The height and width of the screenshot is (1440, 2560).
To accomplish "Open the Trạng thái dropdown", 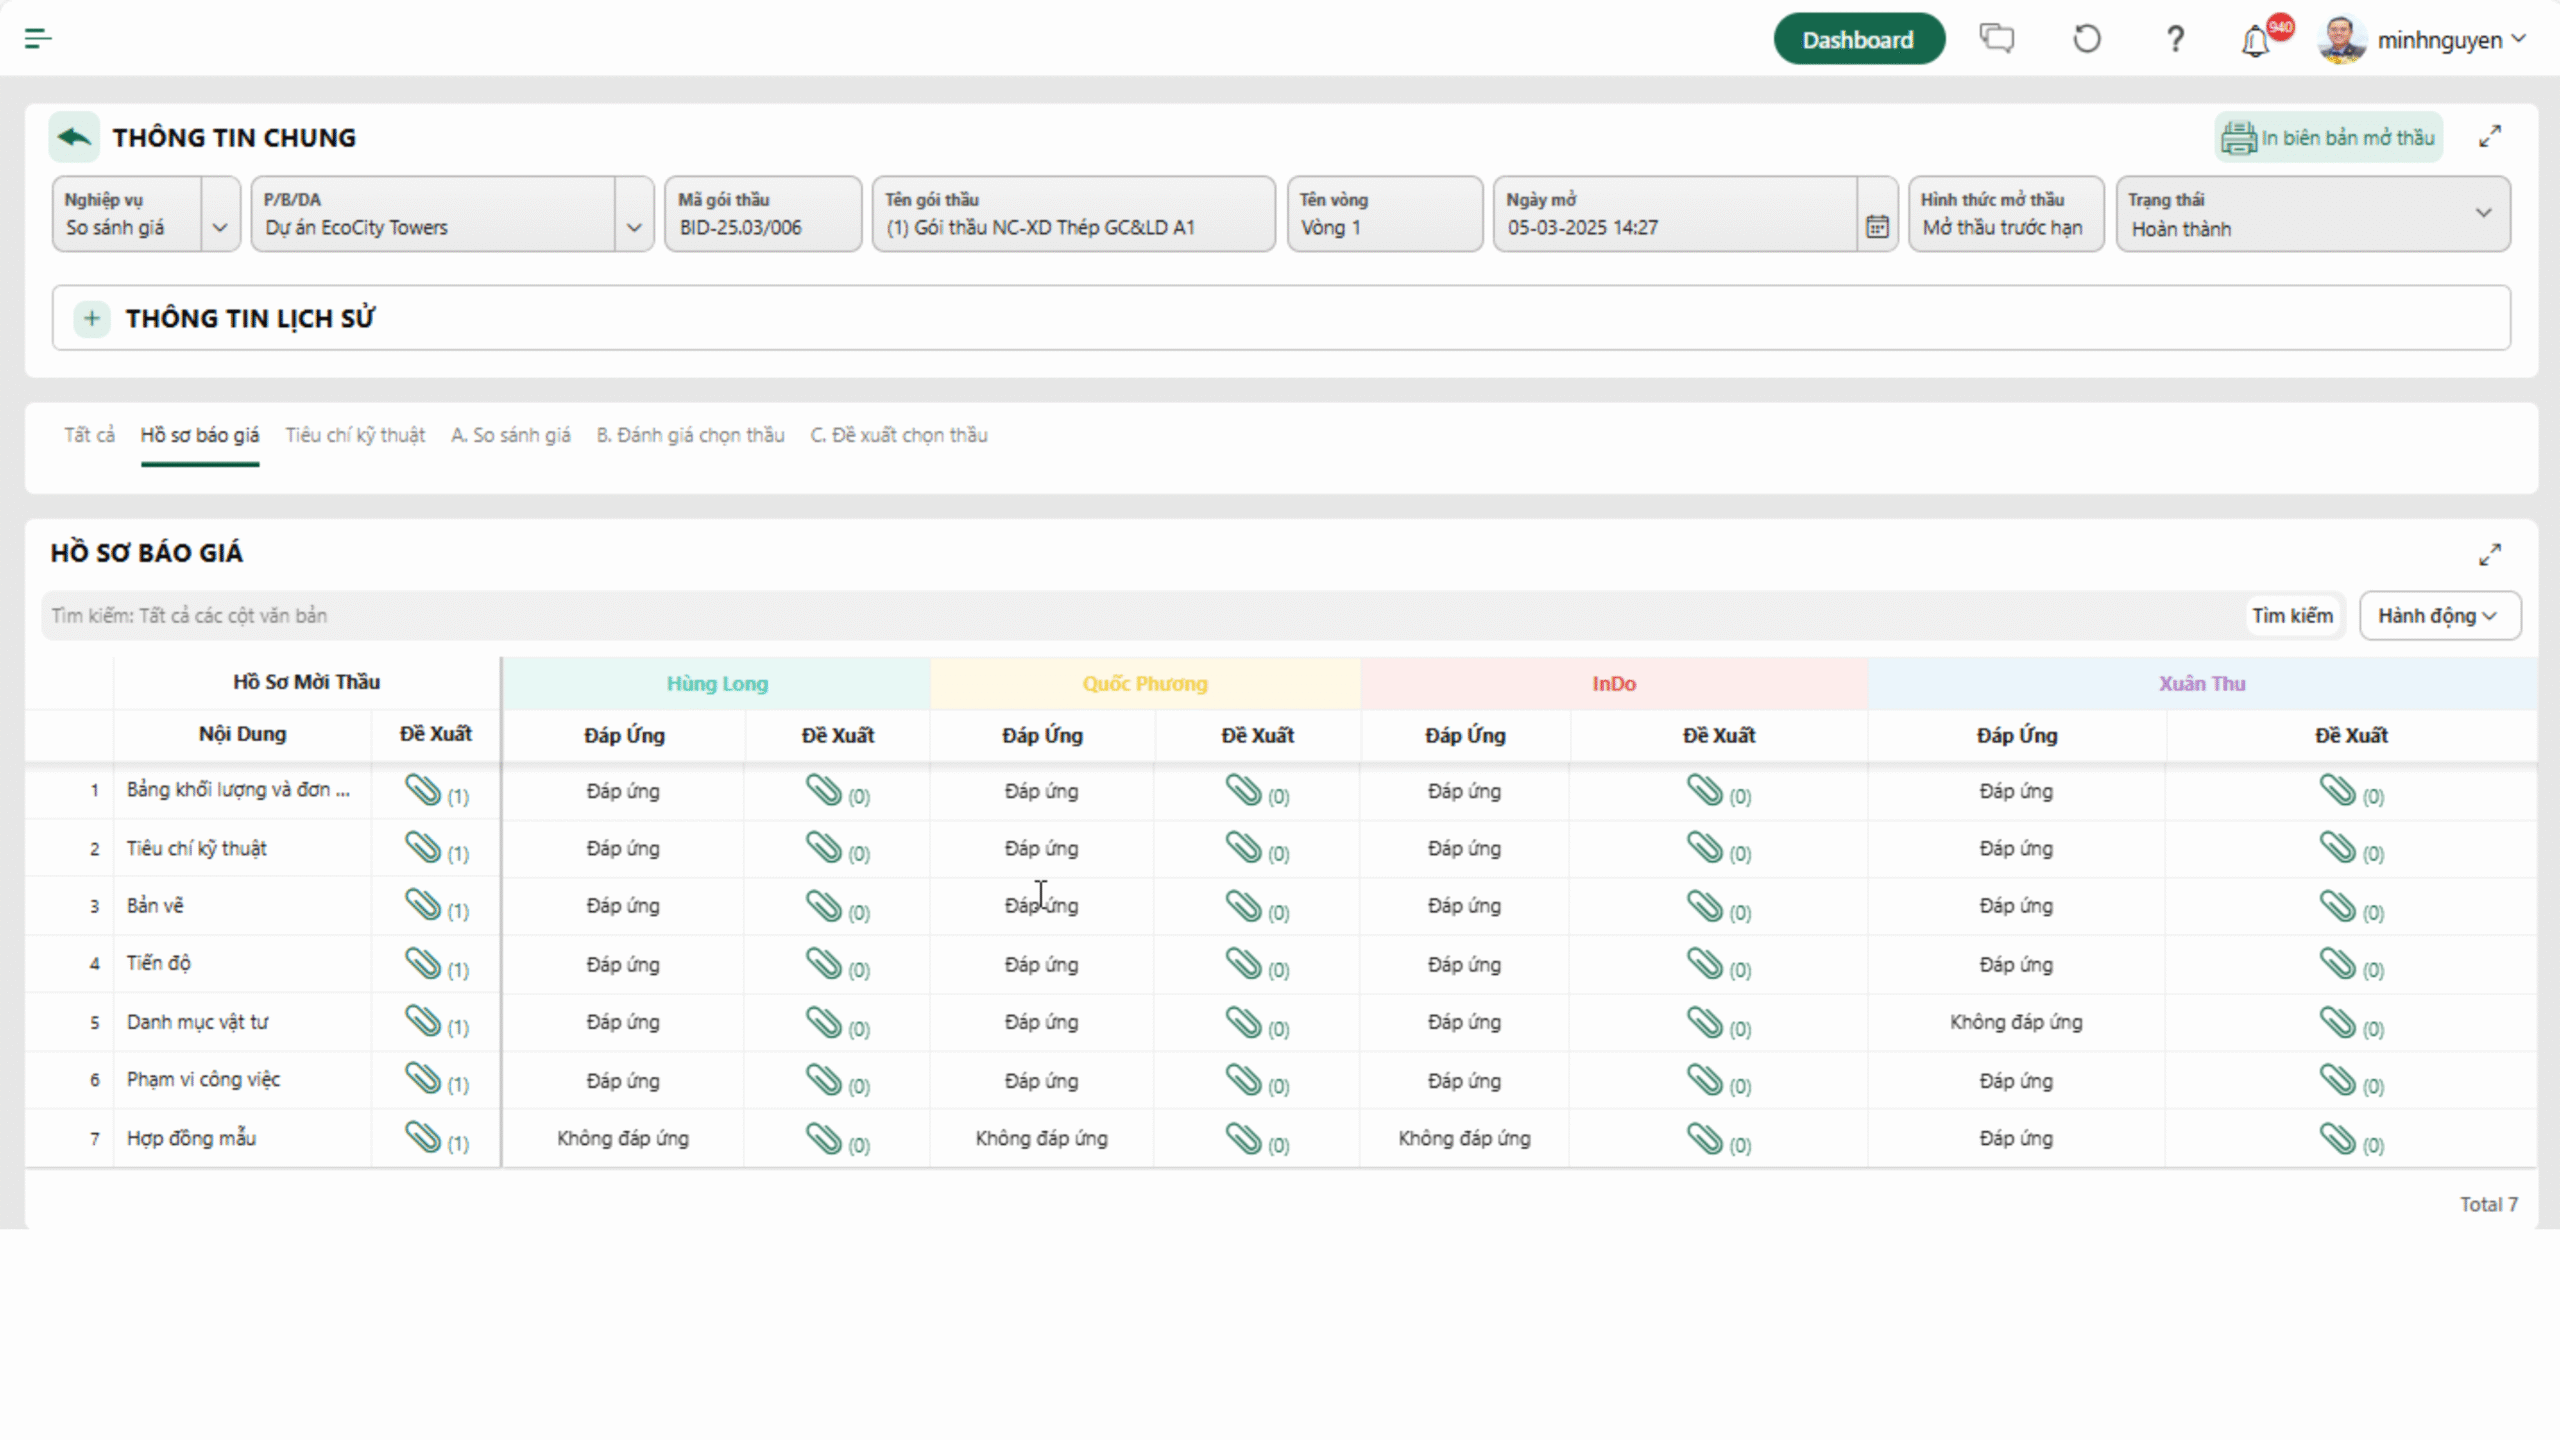I will coord(2483,213).
